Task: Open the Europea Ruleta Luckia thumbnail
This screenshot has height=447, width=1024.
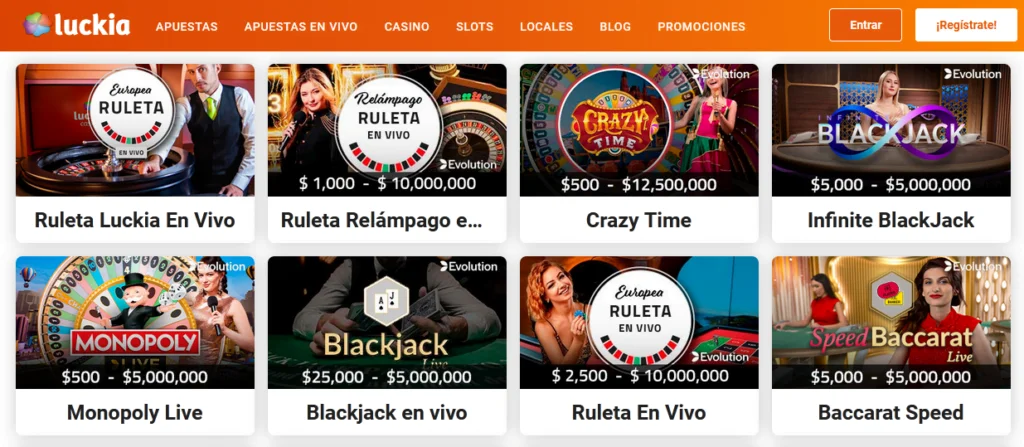Action: click(135, 130)
